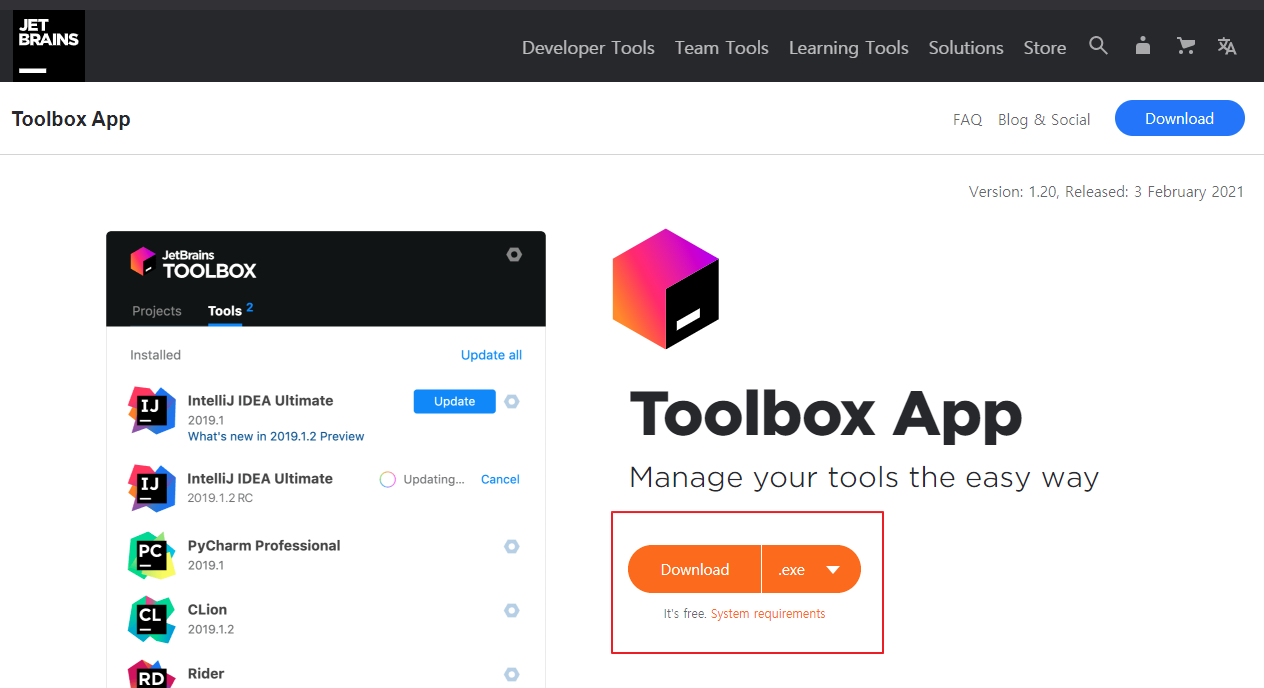Image resolution: width=1264 pixels, height=688 pixels.
Task: Click the large Toolbox App cube logo
Action: (x=666, y=288)
